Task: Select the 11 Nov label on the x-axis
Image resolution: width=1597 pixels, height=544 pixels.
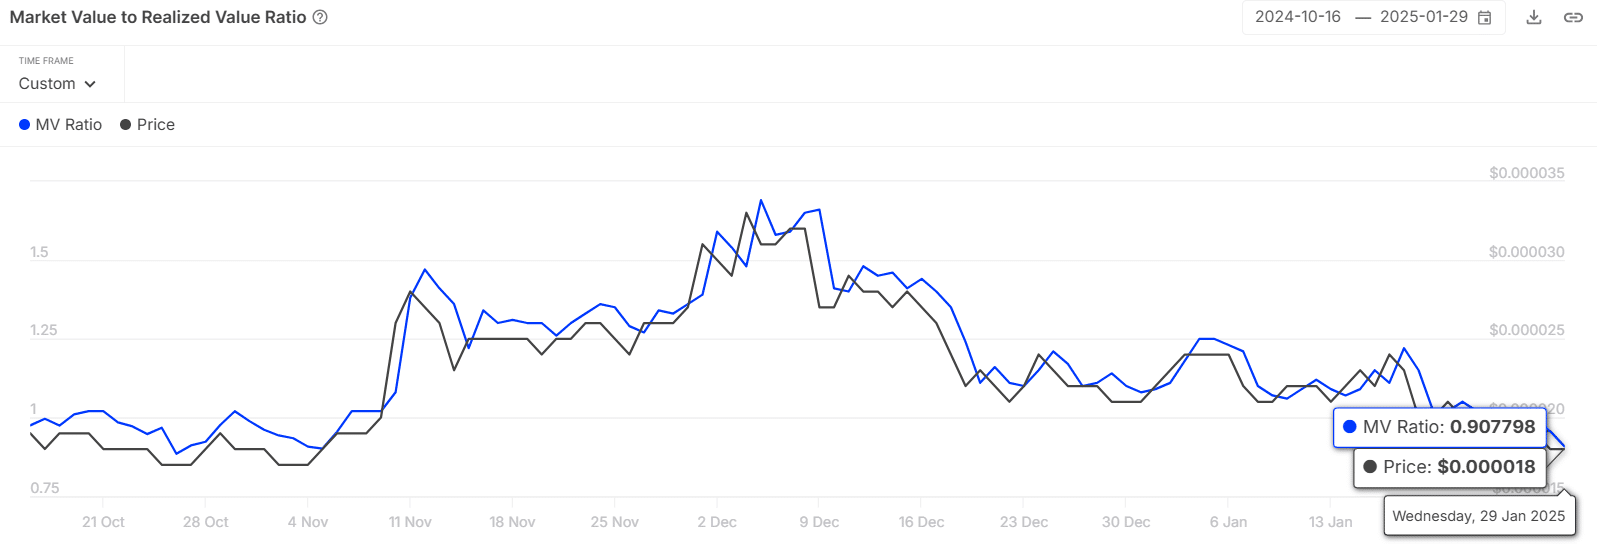Action: [x=410, y=522]
